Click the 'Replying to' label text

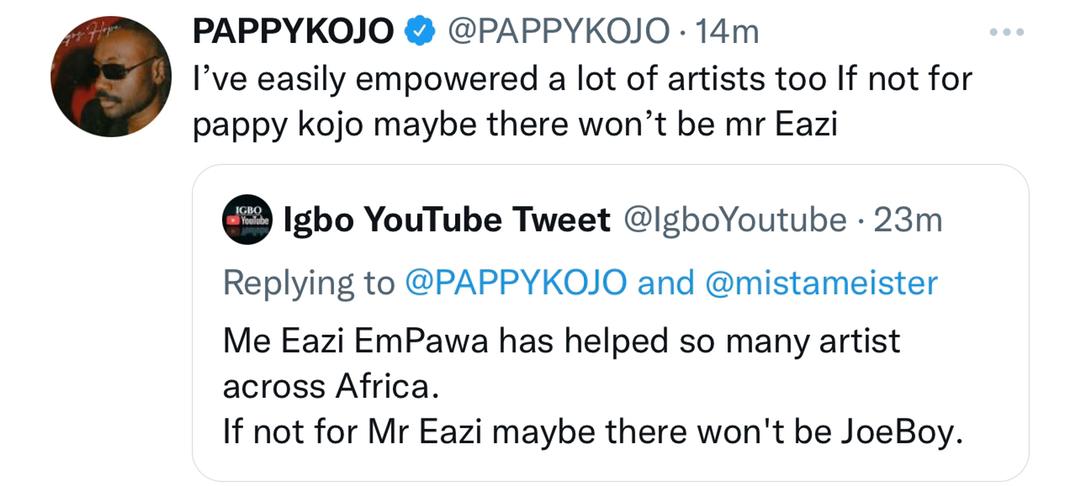[x=309, y=284]
